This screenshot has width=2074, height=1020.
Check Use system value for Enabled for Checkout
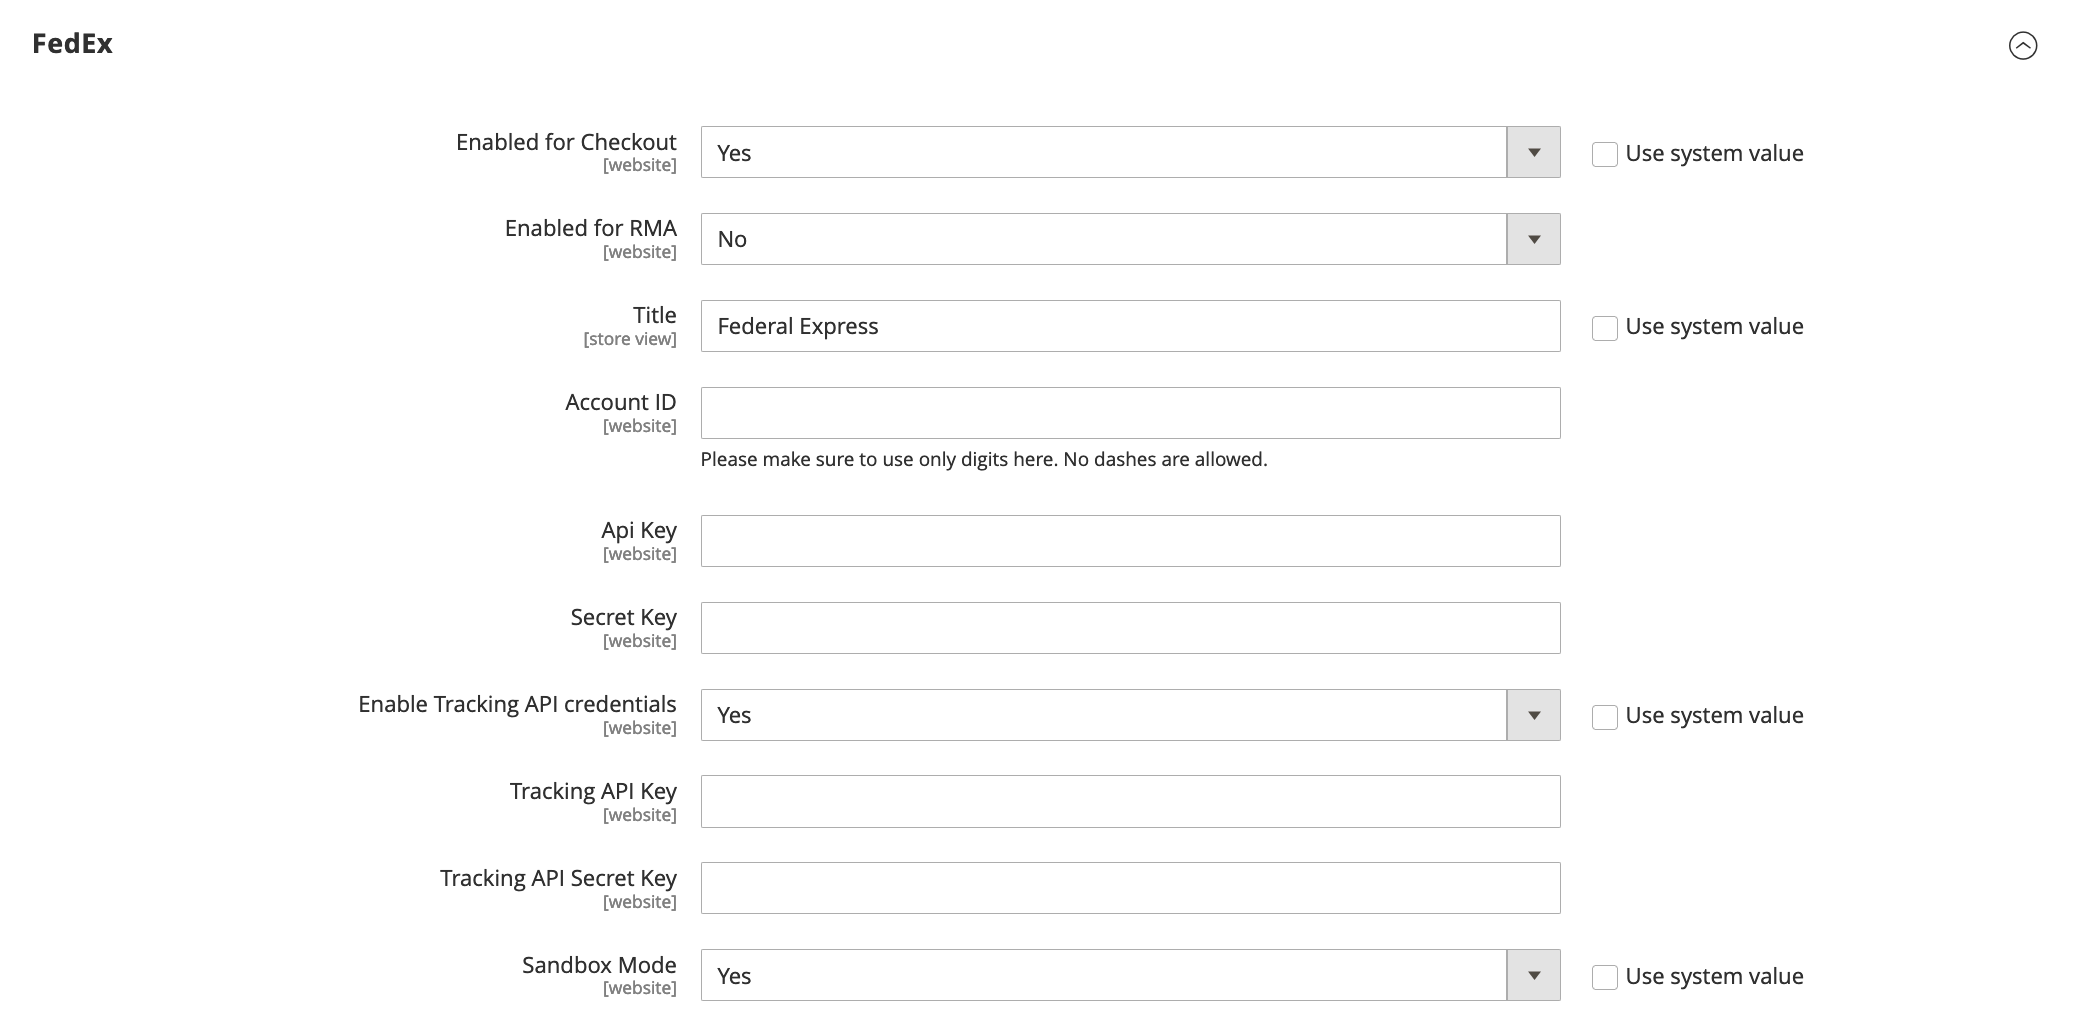point(1604,154)
